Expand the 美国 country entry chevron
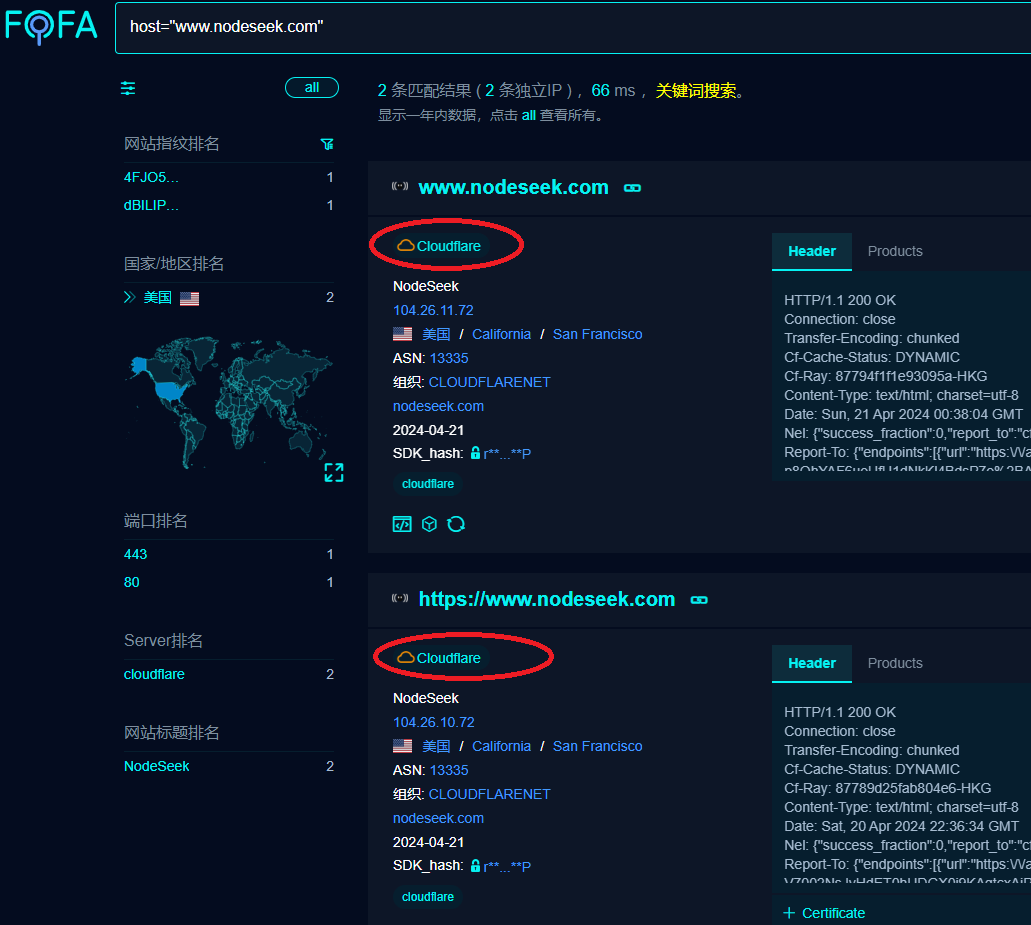This screenshot has width=1031, height=925. [x=129, y=297]
